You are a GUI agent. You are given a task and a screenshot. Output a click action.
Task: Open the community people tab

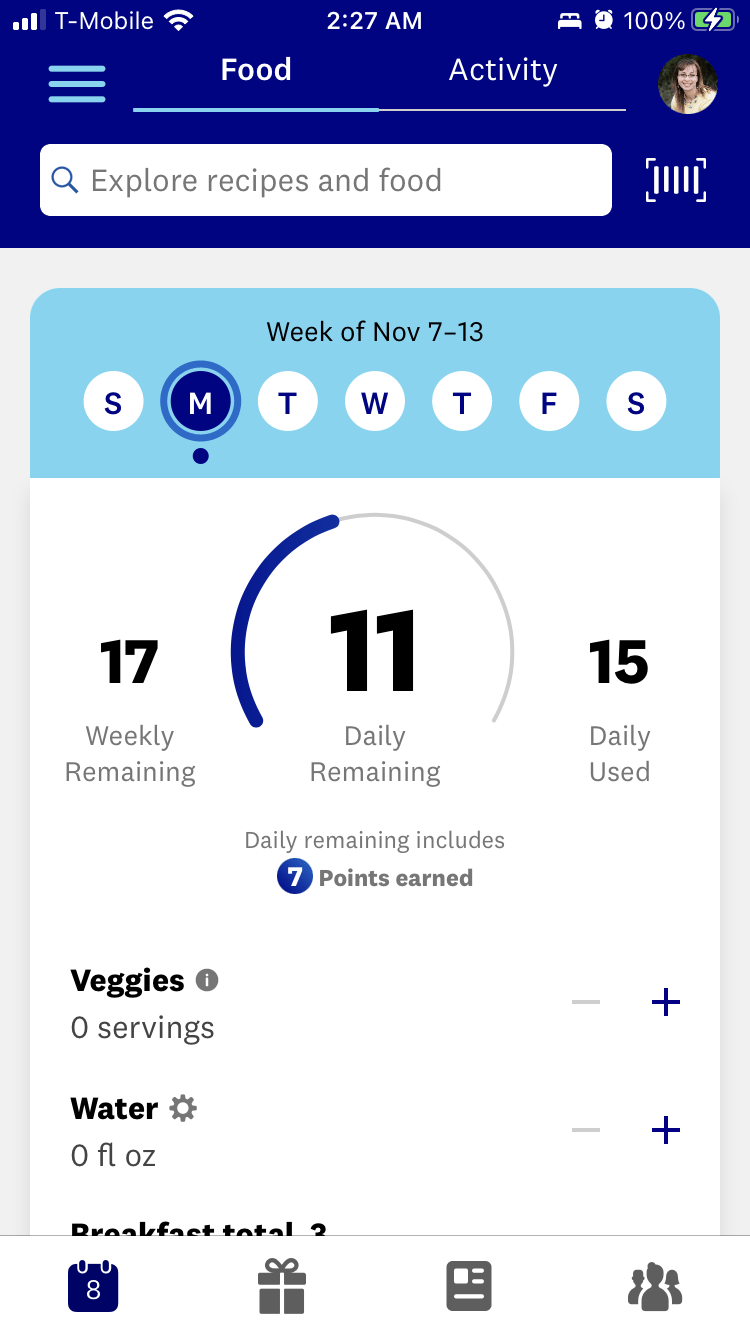click(655, 1287)
